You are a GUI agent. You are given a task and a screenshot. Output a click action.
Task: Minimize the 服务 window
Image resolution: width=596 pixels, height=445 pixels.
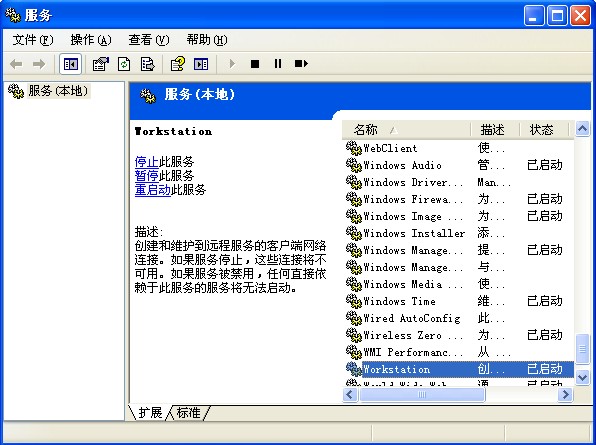(534, 16)
